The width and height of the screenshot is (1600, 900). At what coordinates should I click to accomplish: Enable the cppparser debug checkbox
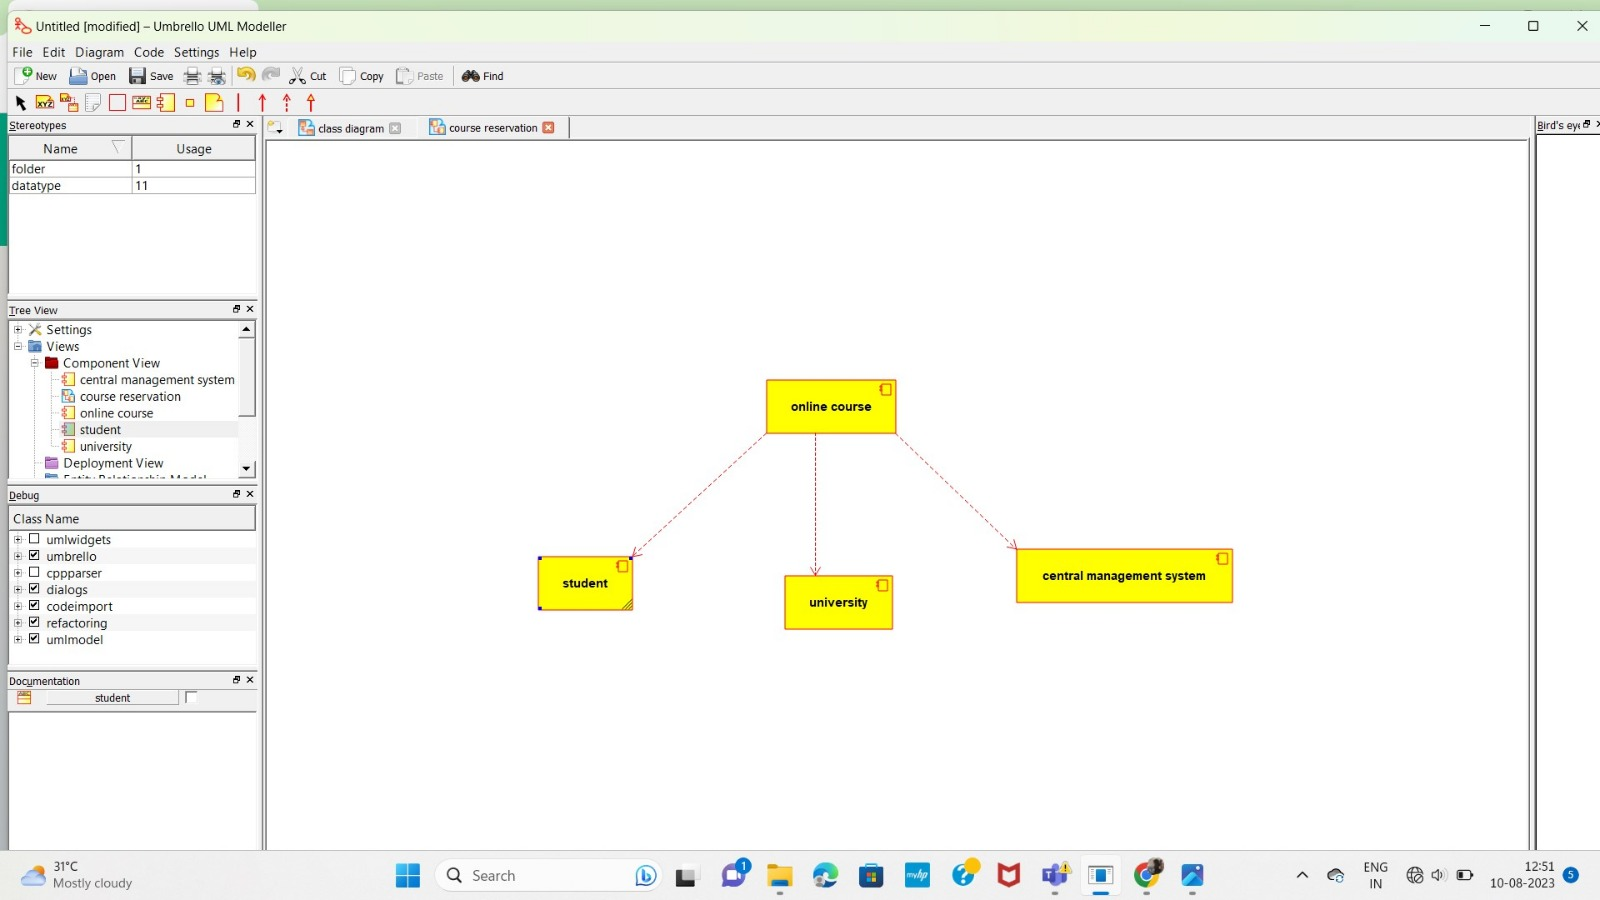[34, 573]
